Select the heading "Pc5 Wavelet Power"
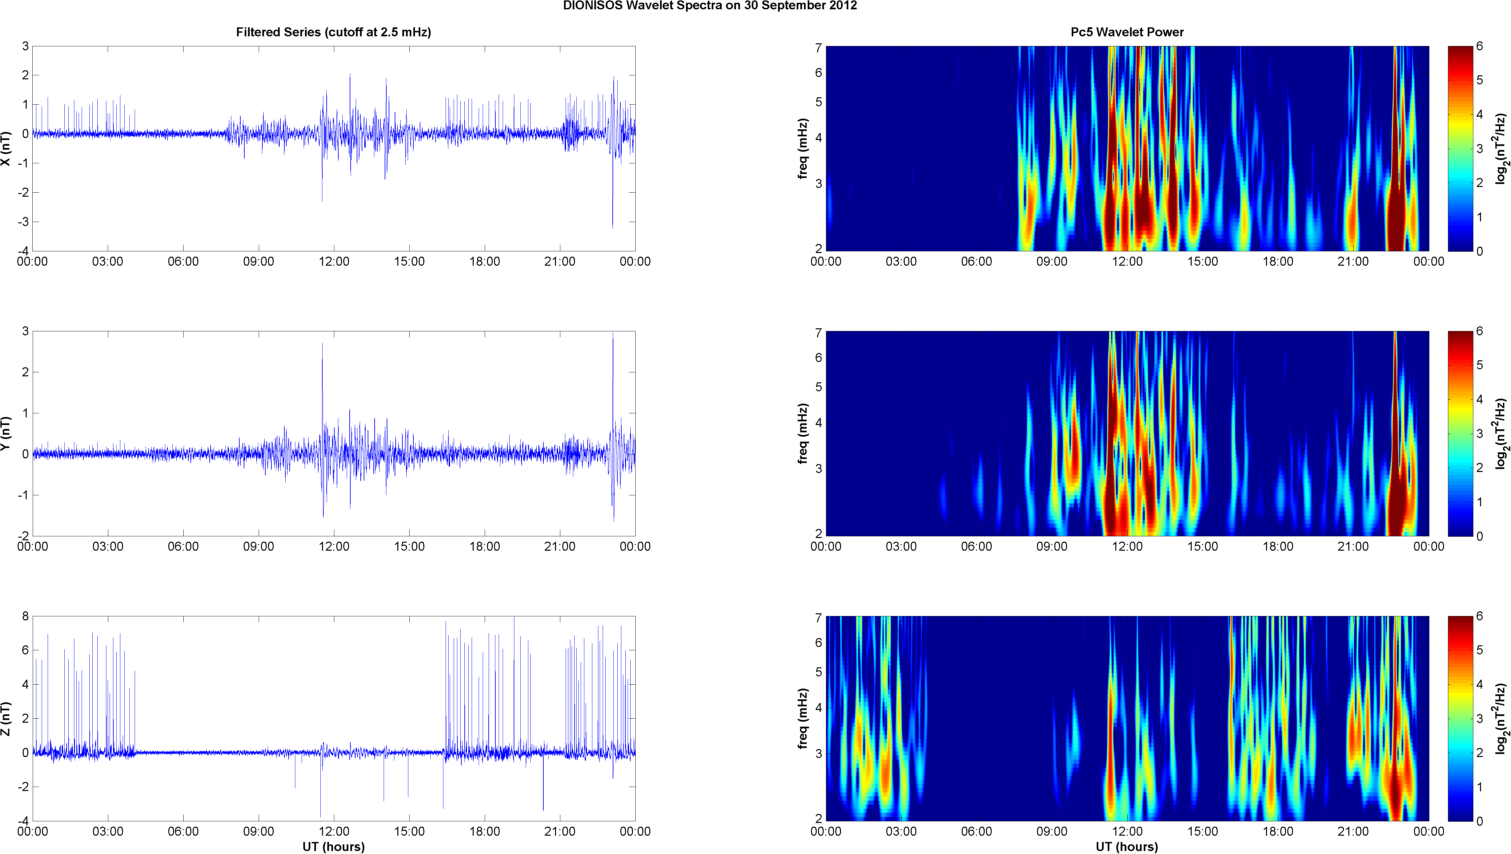The height and width of the screenshot is (854, 1511). [1127, 32]
